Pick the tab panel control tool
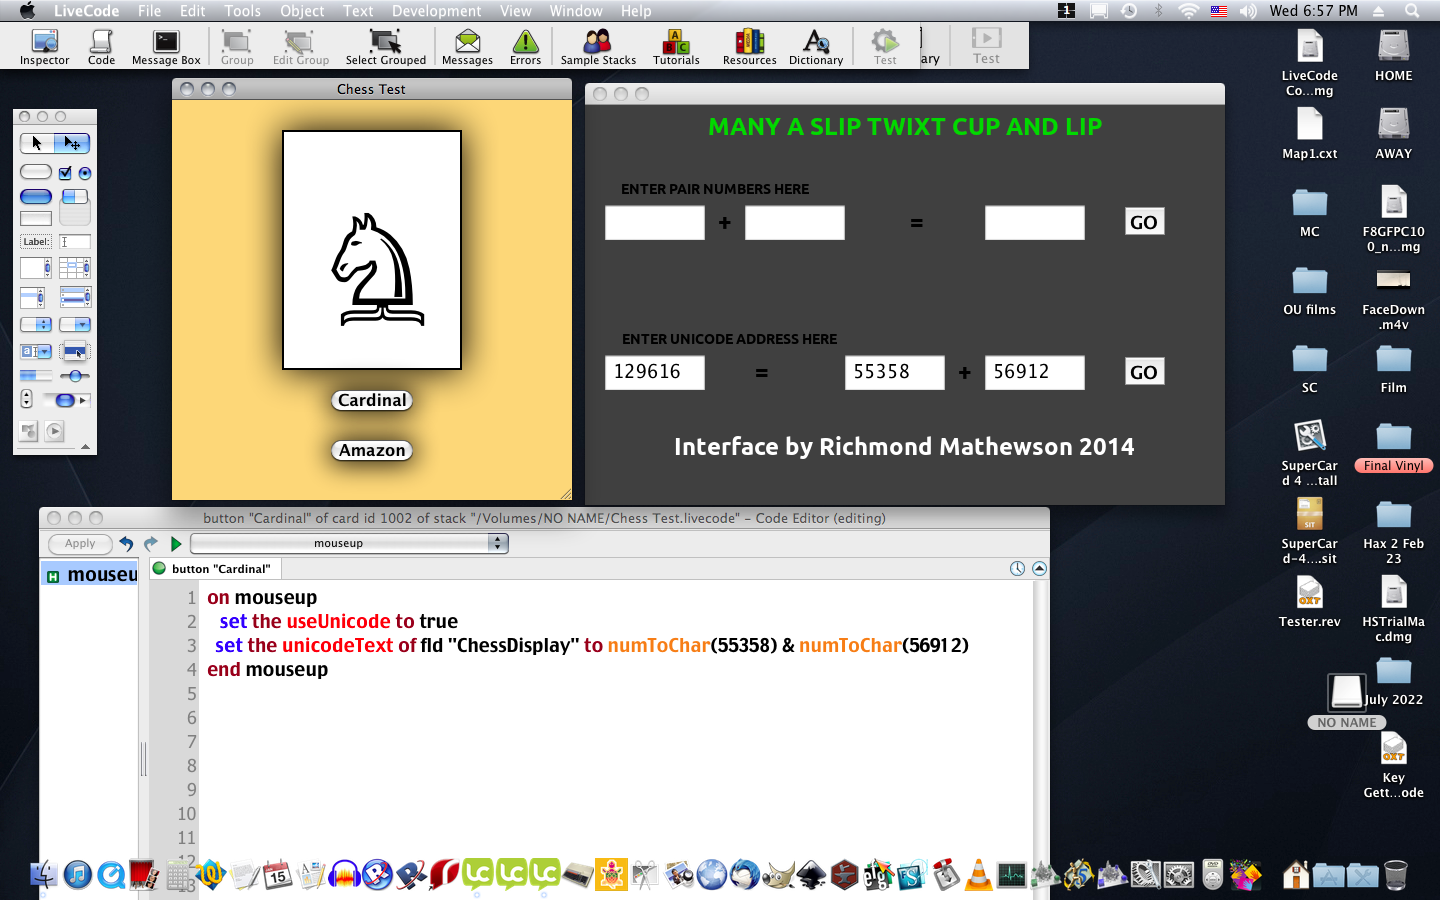Viewport: 1440px width, 900px height. point(75,206)
